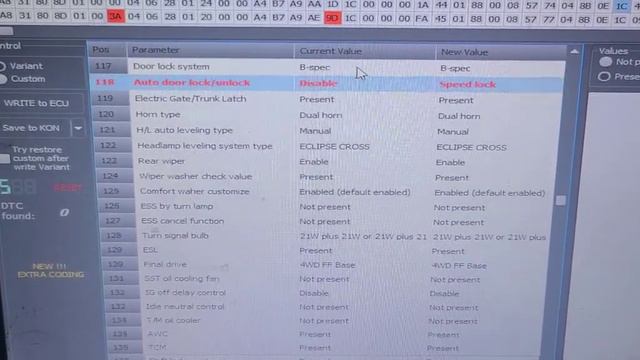Select Headlamp leveling system type row
The height and width of the screenshot is (360, 640).
327,146
